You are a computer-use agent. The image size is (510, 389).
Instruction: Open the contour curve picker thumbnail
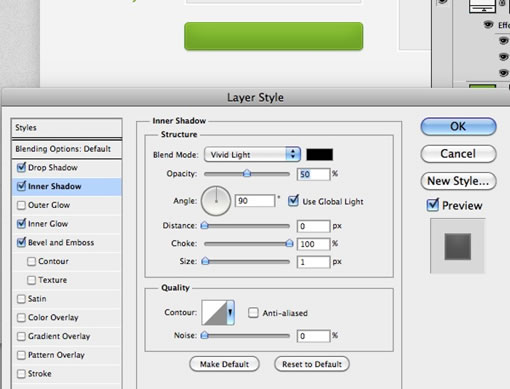pyautogui.click(x=214, y=312)
